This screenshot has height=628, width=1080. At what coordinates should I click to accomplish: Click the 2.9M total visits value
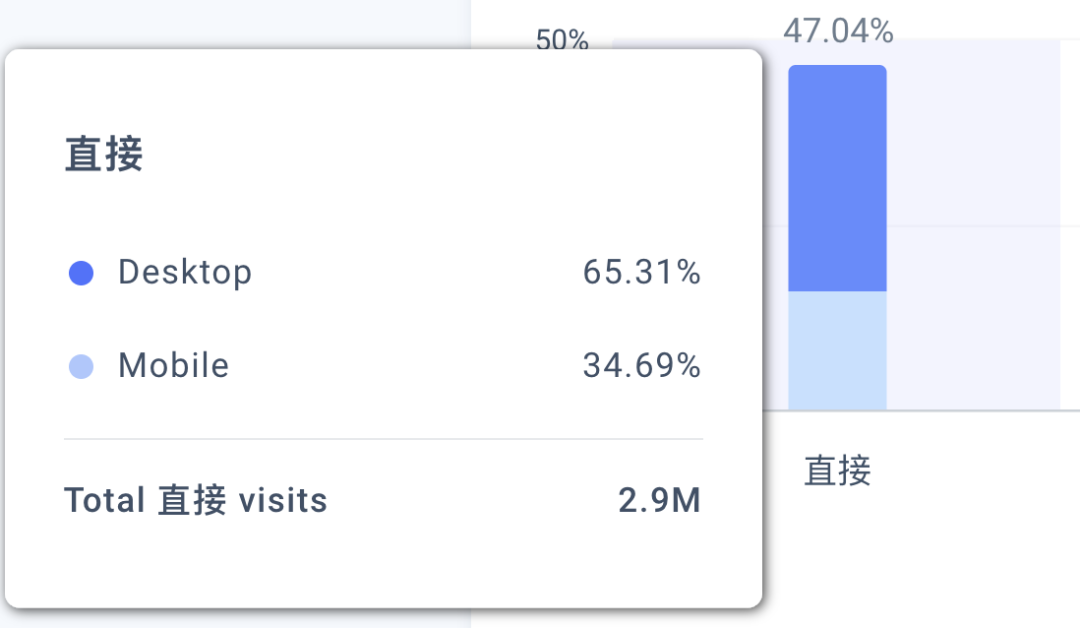tap(659, 500)
